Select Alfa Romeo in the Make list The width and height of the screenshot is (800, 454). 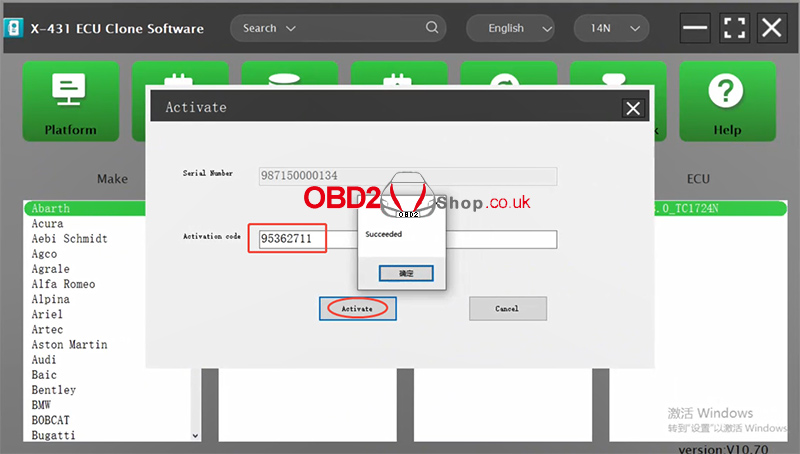pyautogui.click(x=63, y=284)
